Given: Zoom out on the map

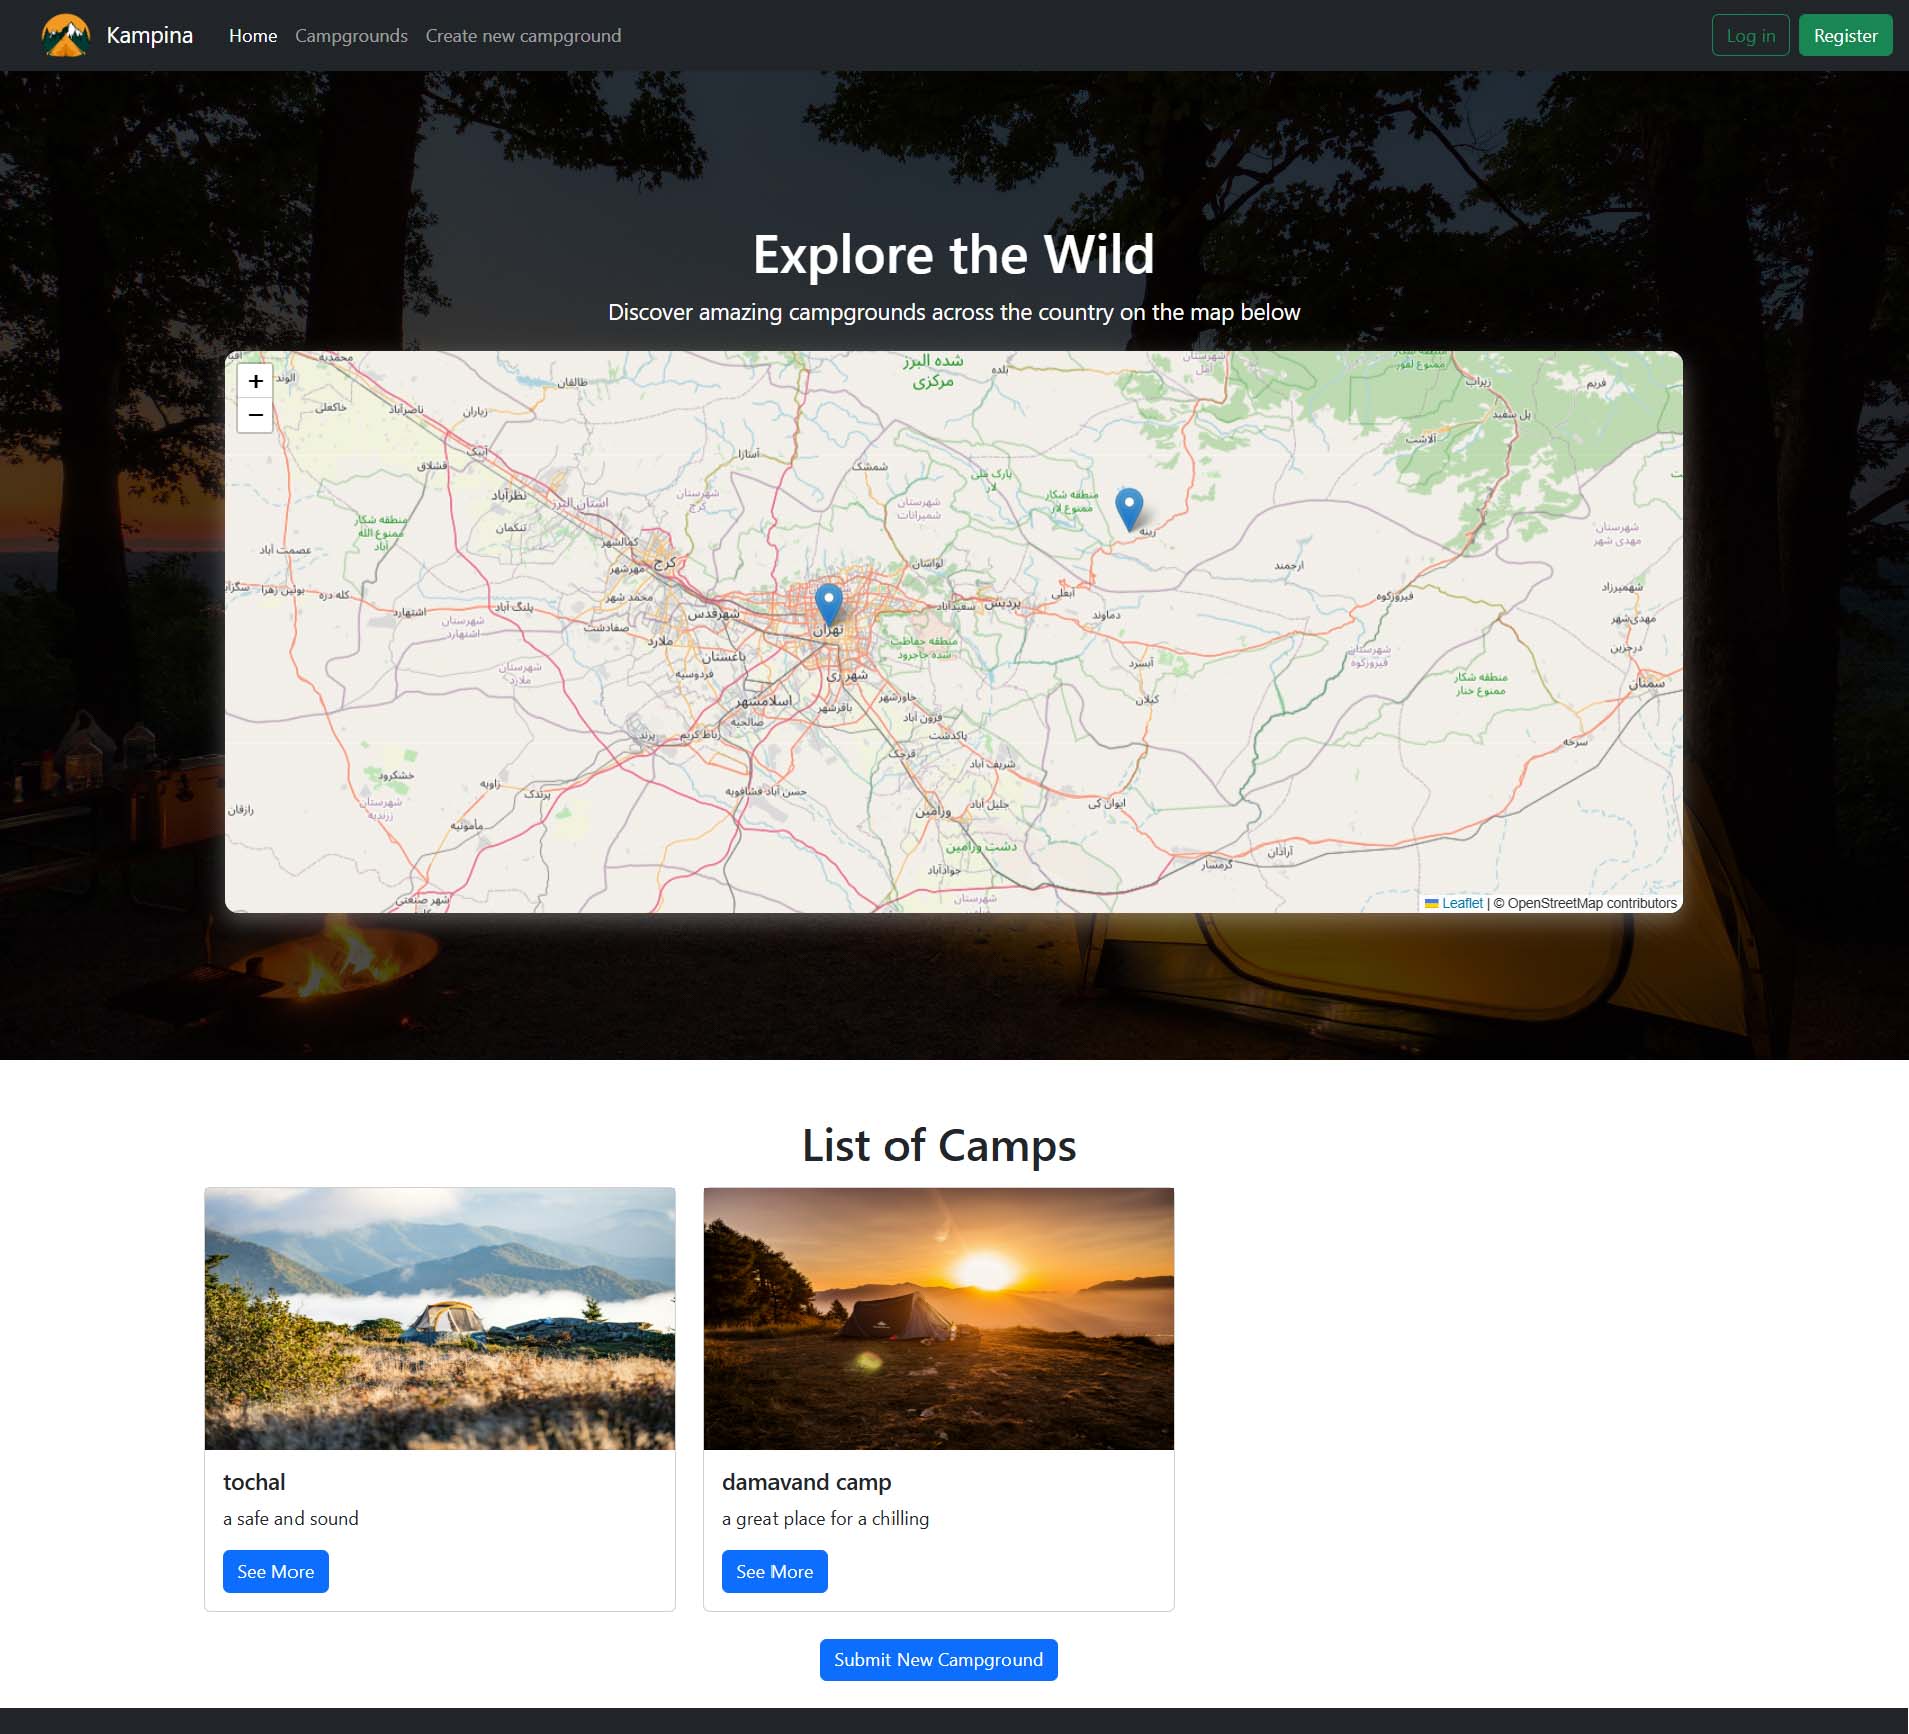Looking at the screenshot, I should click(255, 415).
